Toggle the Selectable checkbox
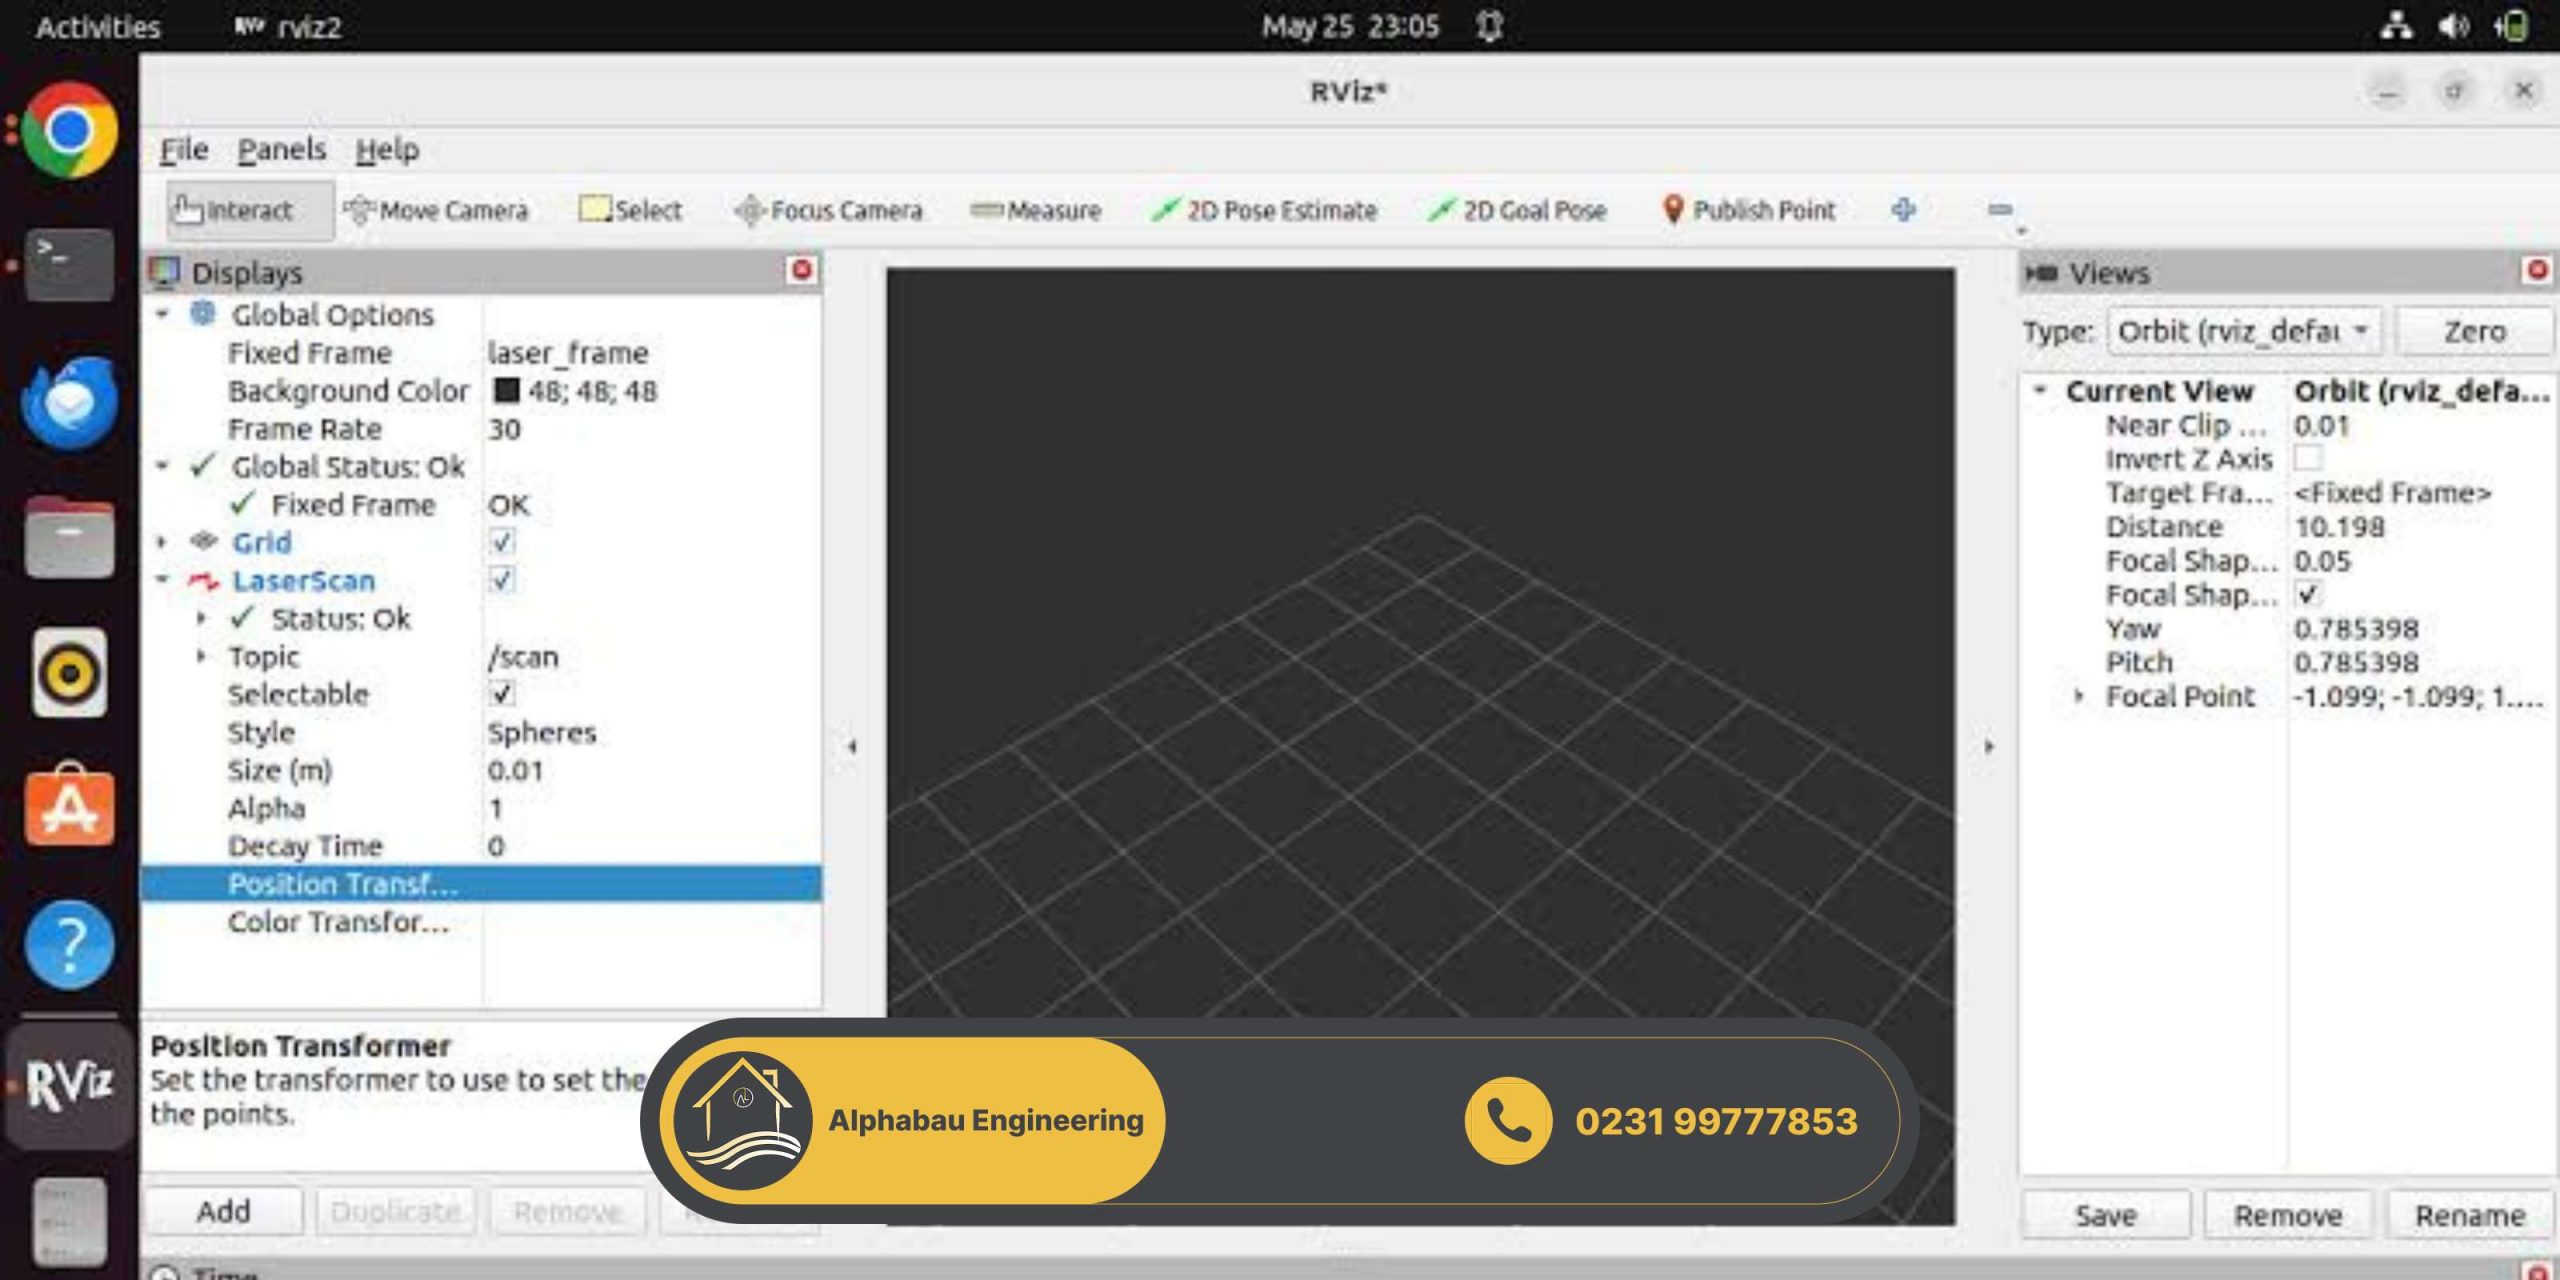Image resolution: width=2560 pixels, height=1280 pixels. 502,694
